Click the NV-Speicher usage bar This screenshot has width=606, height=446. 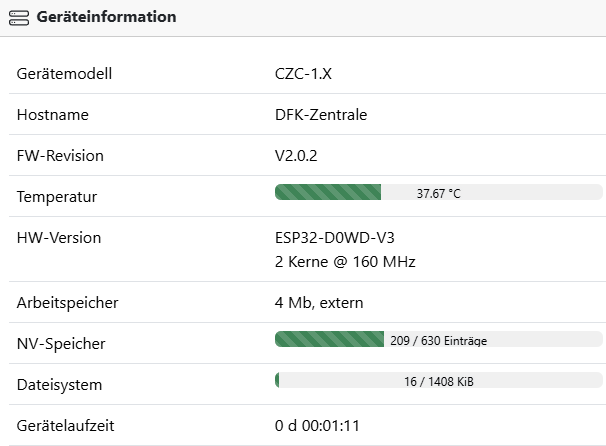[x=439, y=339]
